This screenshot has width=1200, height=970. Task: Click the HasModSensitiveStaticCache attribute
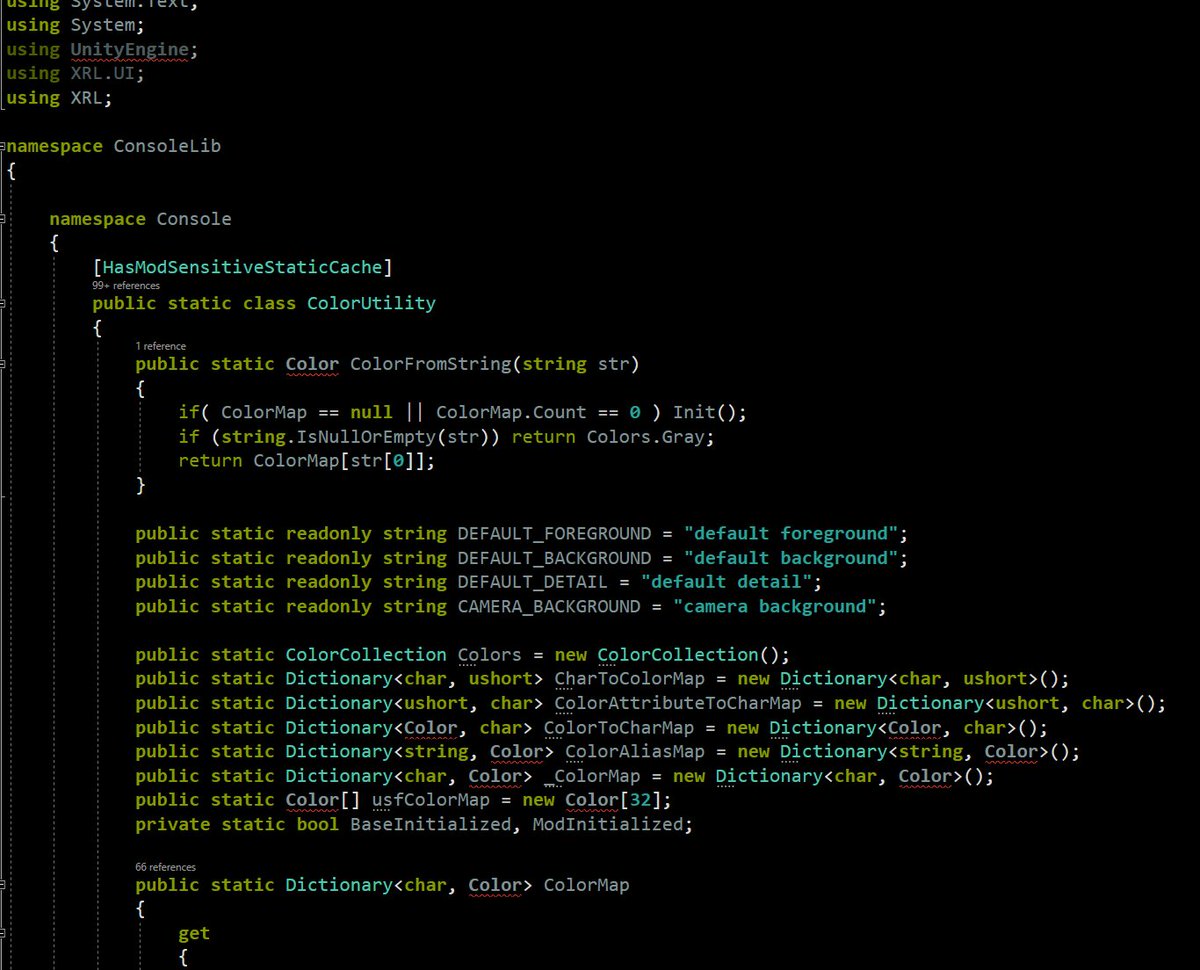click(242, 267)
